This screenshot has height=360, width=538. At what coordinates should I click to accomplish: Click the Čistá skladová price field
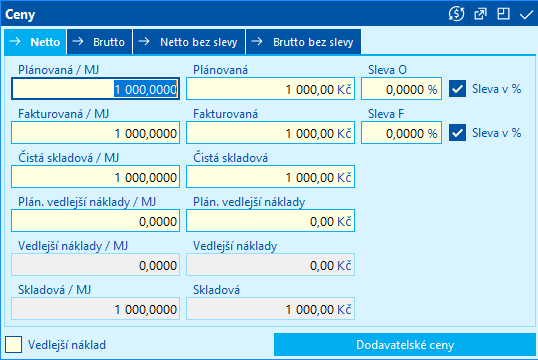(270, 177)
